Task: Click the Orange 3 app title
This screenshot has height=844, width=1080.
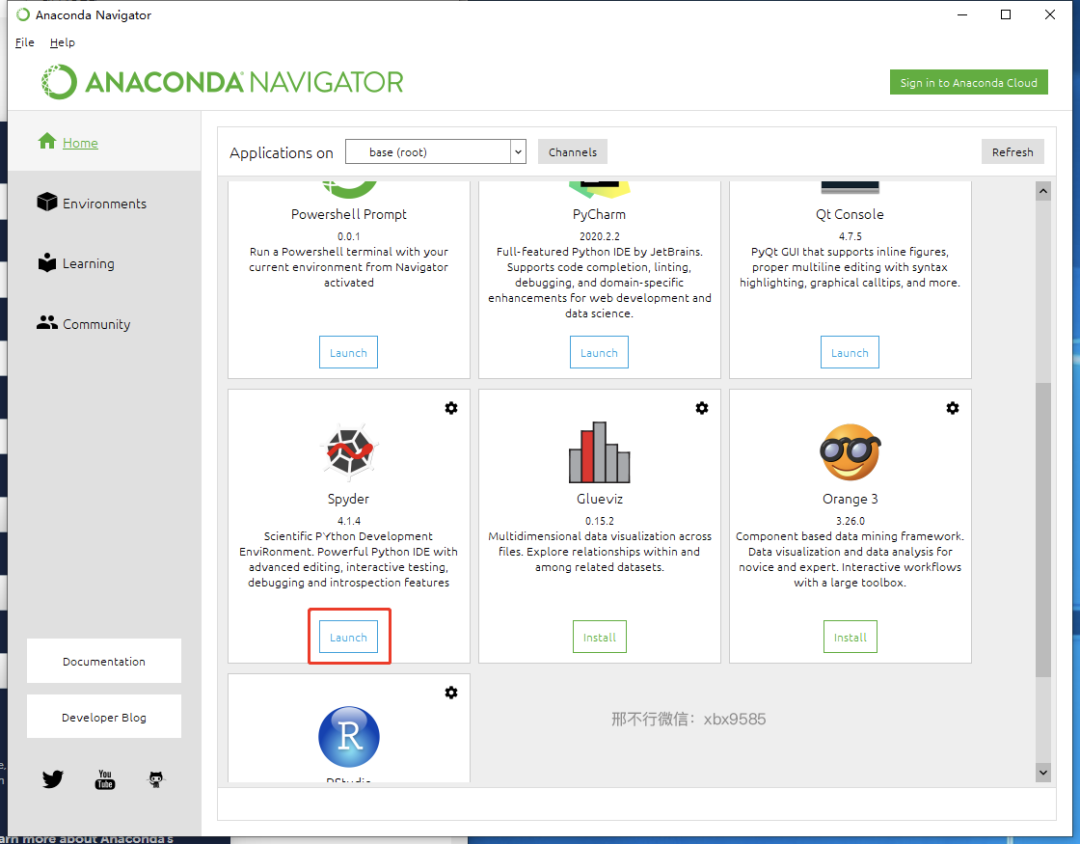Action: click(850, 498)
